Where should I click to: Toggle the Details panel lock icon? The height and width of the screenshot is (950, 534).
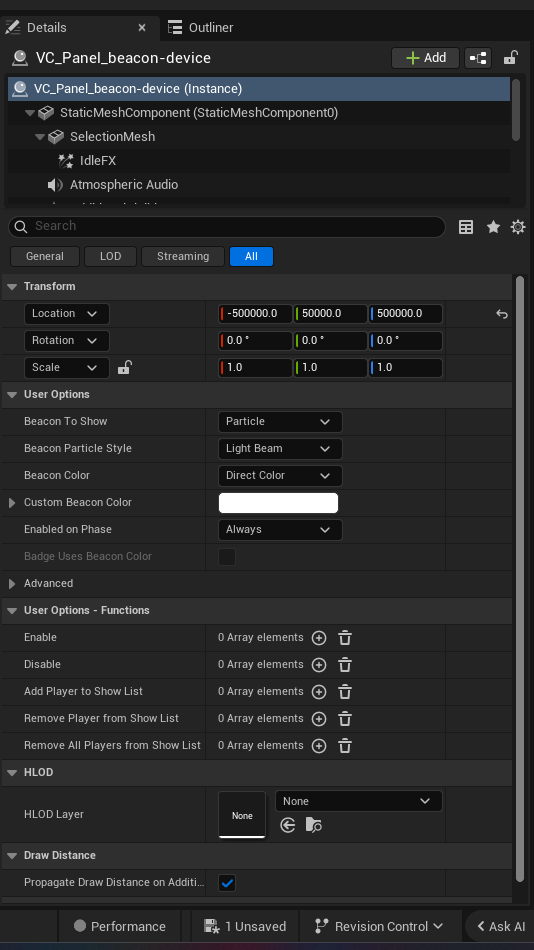(x=510, y=58)
